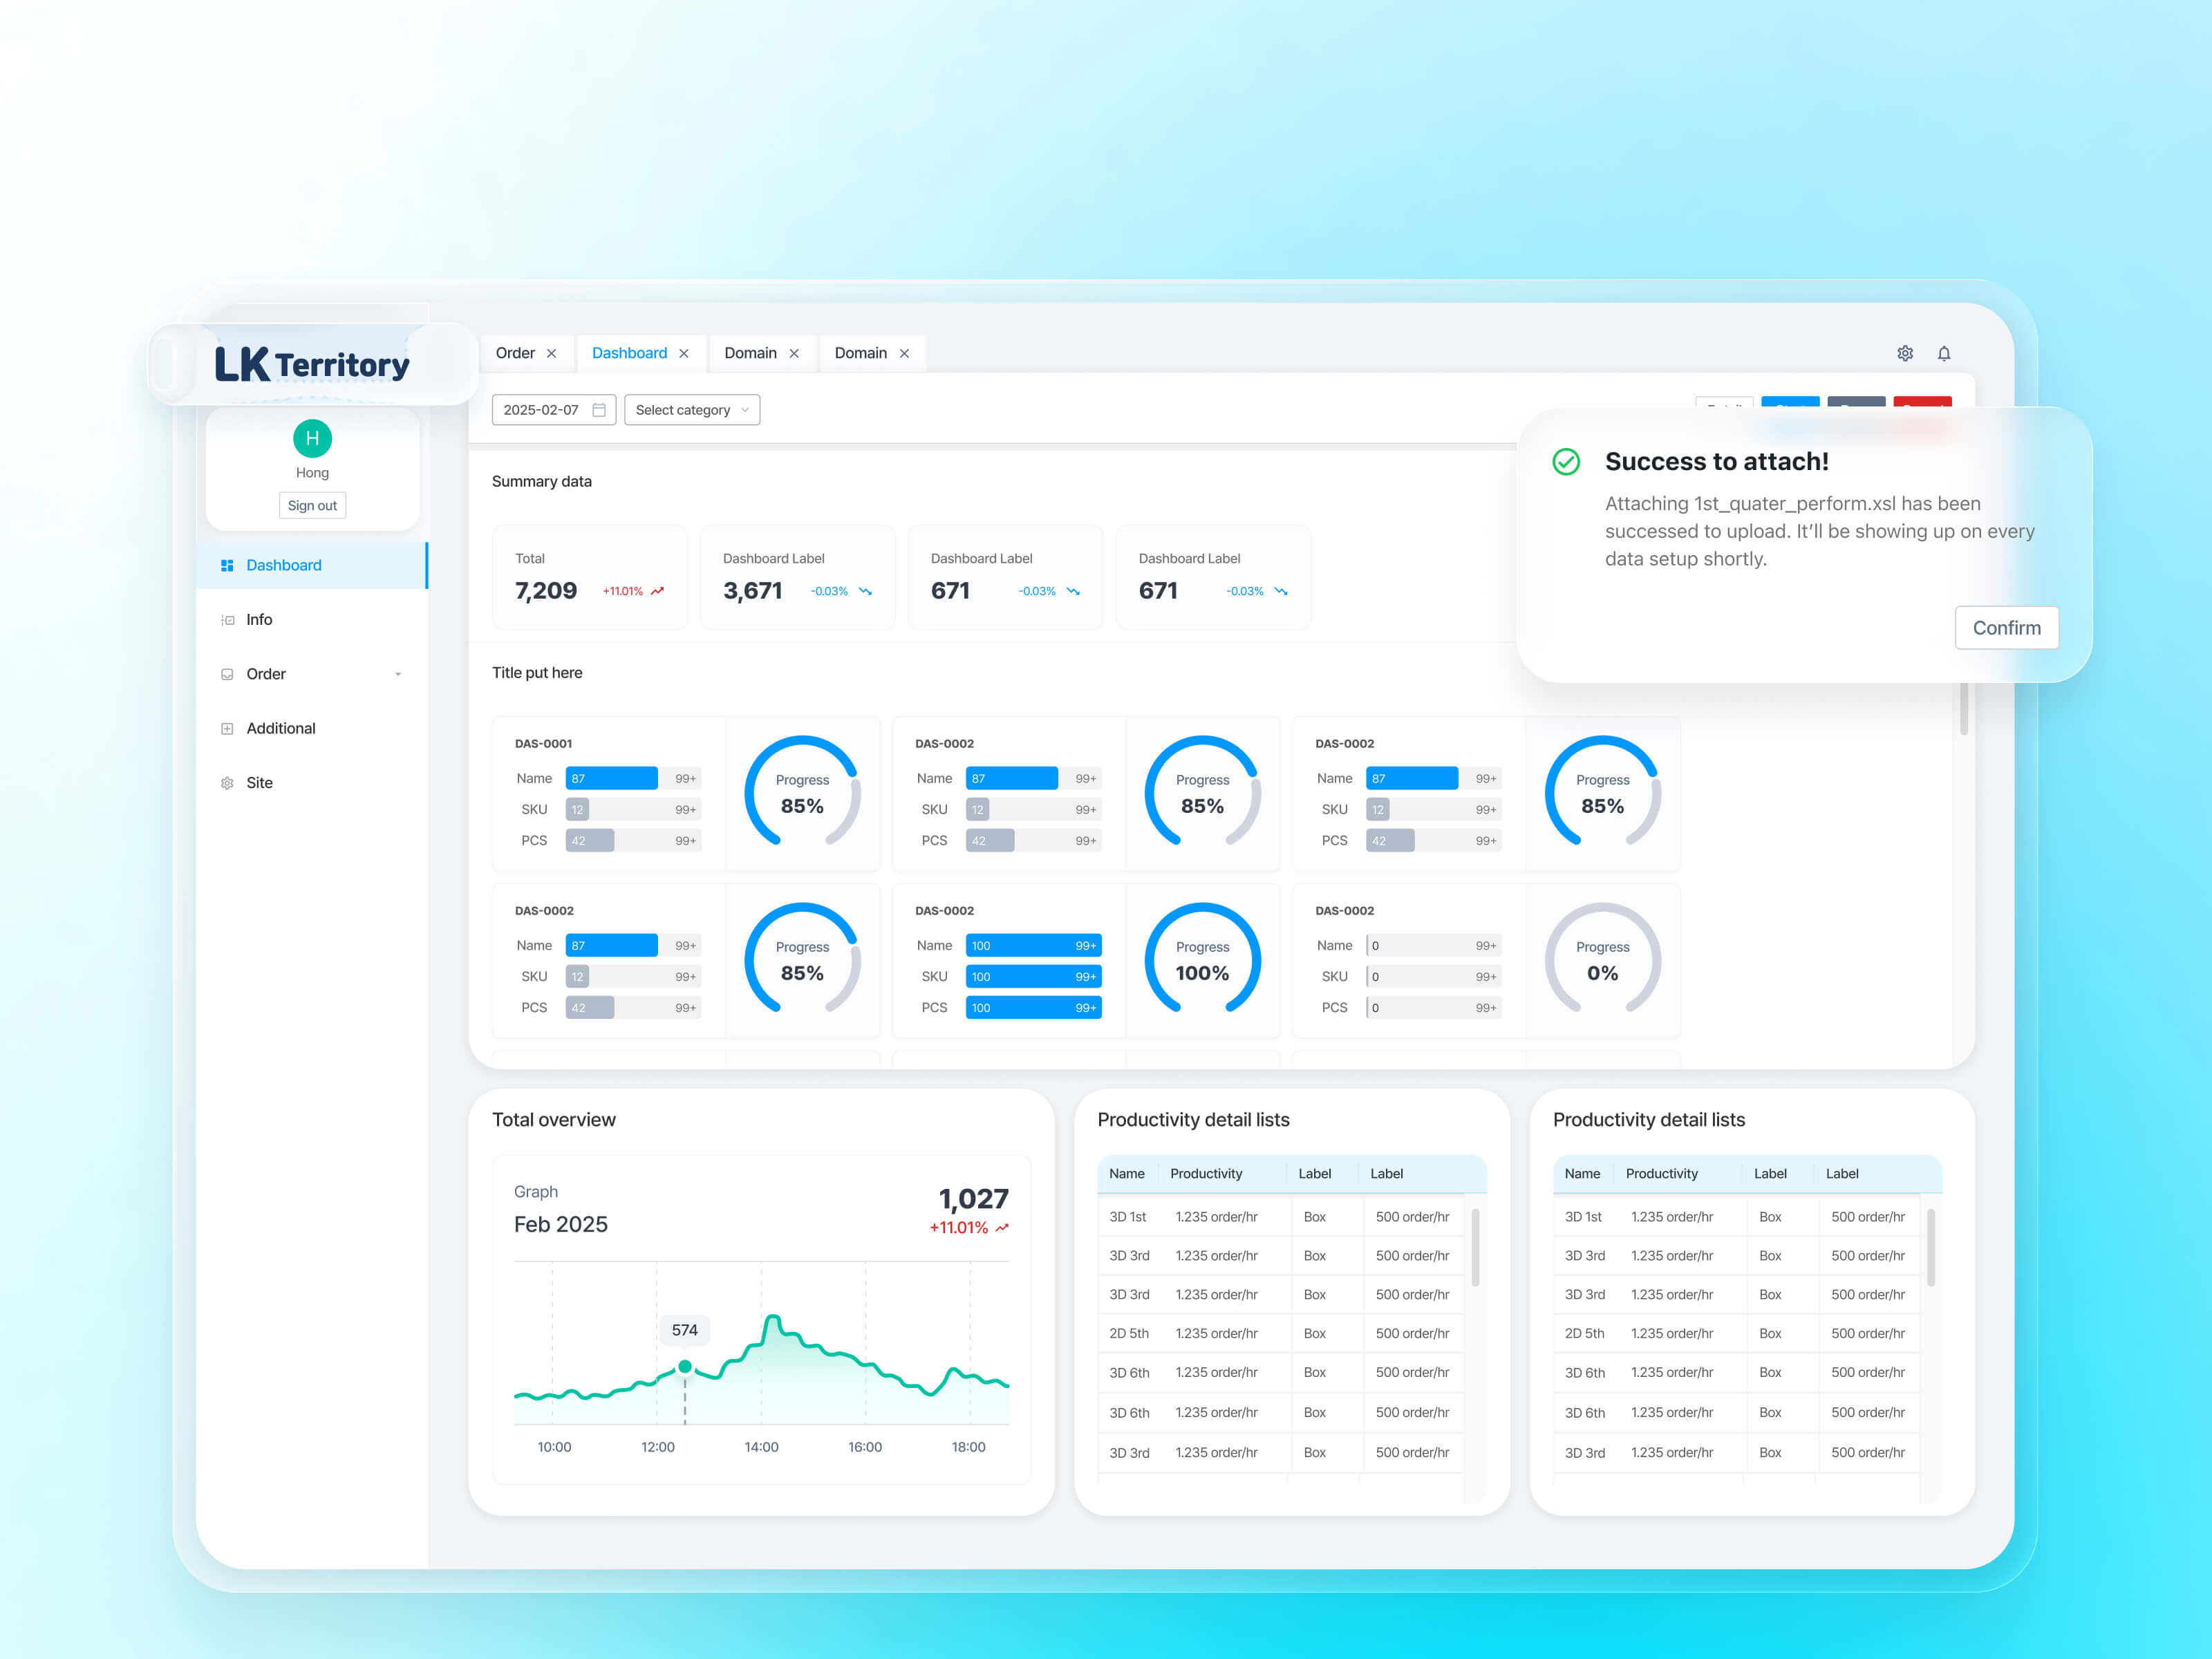
Task: Click Confirm in the success dialog
Action: [2006, 628]
